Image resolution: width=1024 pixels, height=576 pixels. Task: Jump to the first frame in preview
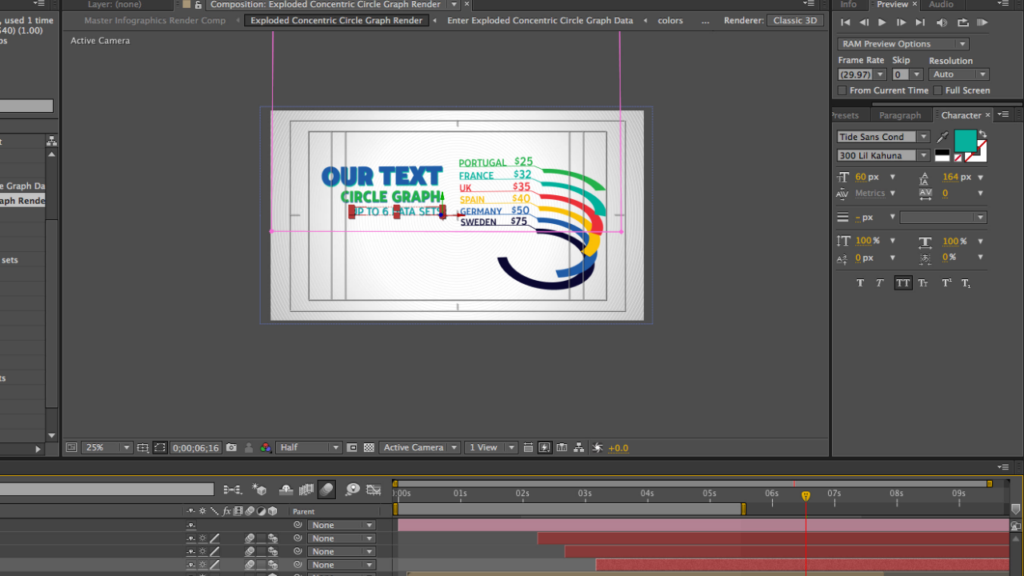click(x=846, y=22)
